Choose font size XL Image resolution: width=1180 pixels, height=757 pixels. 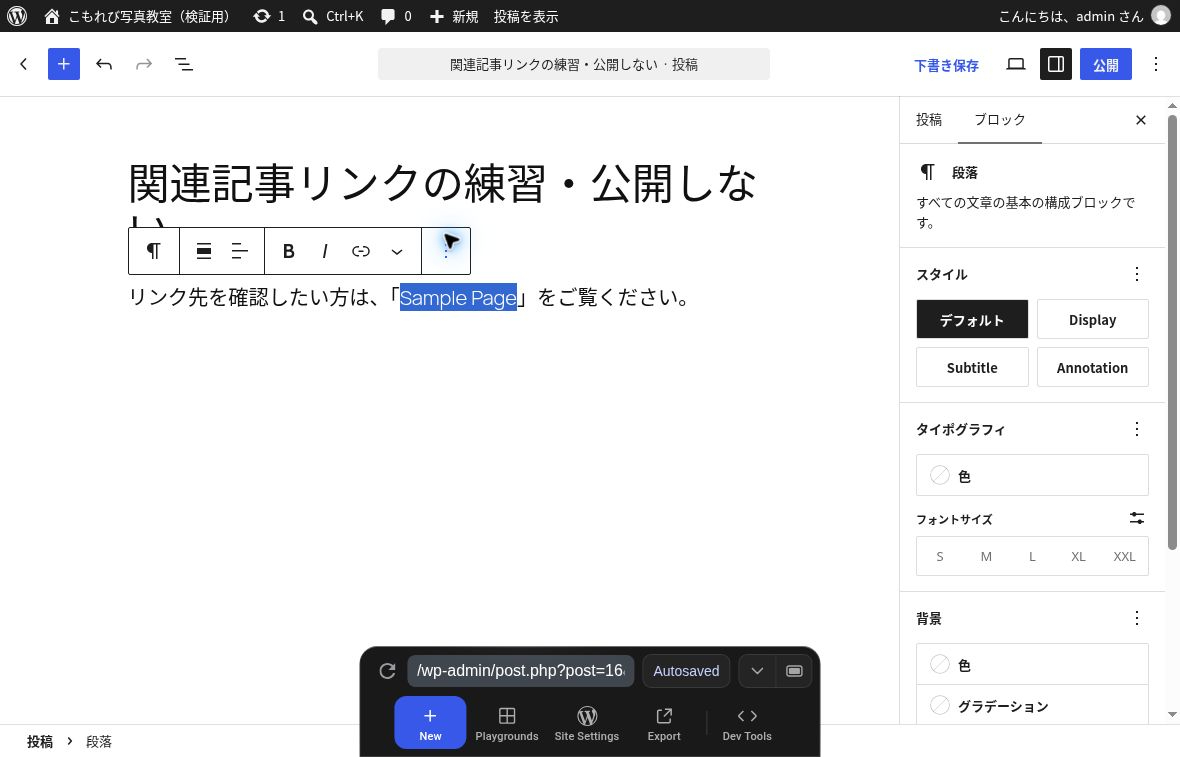[1078, 556]
